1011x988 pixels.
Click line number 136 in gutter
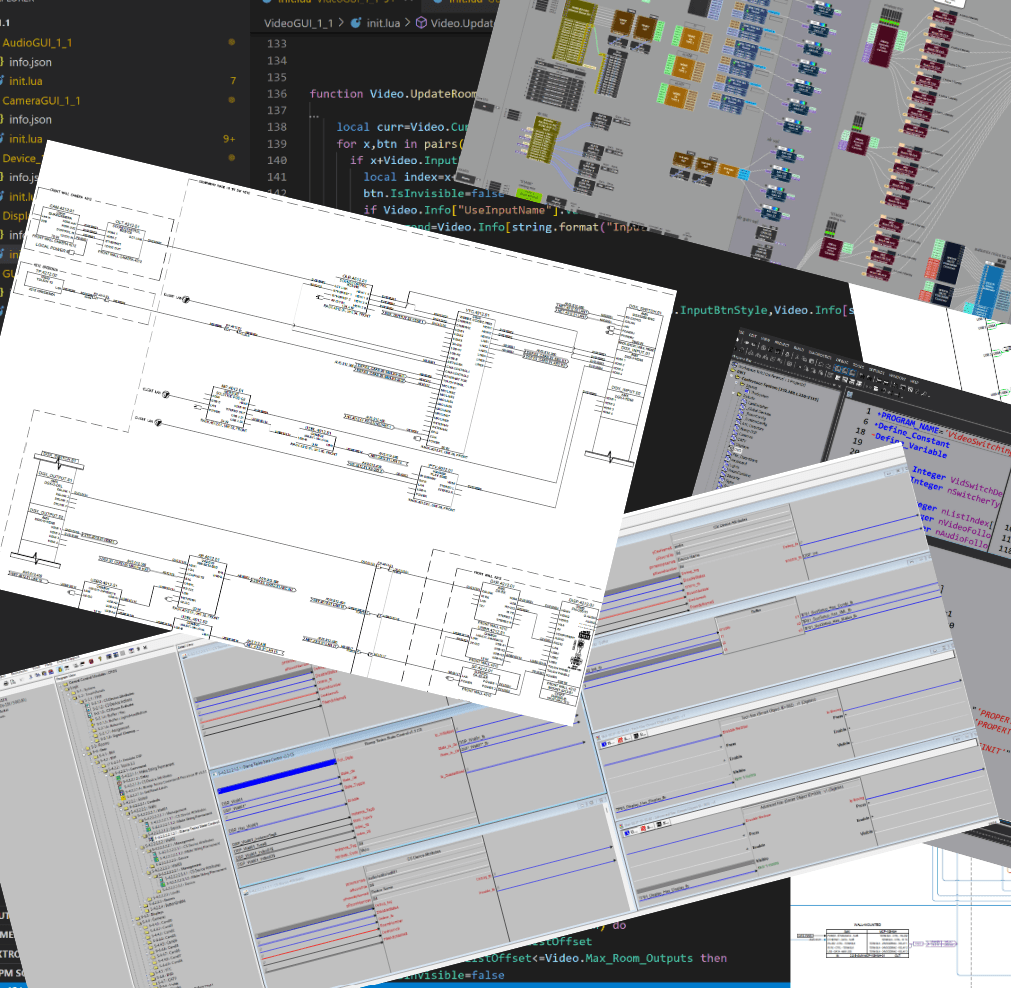[277, 94]
